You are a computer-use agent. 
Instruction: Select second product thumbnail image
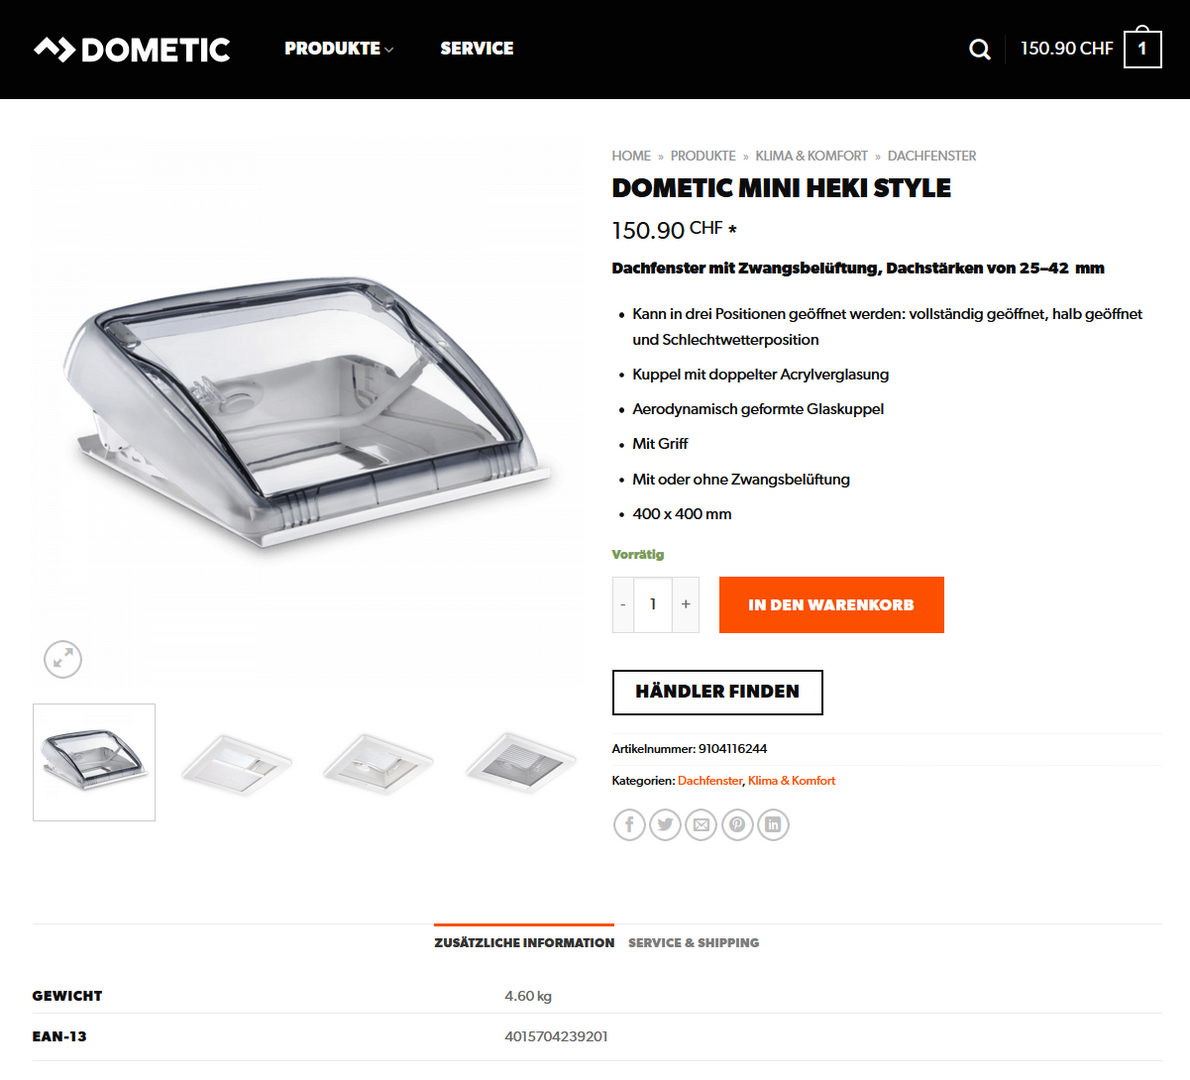click(237, 763)
